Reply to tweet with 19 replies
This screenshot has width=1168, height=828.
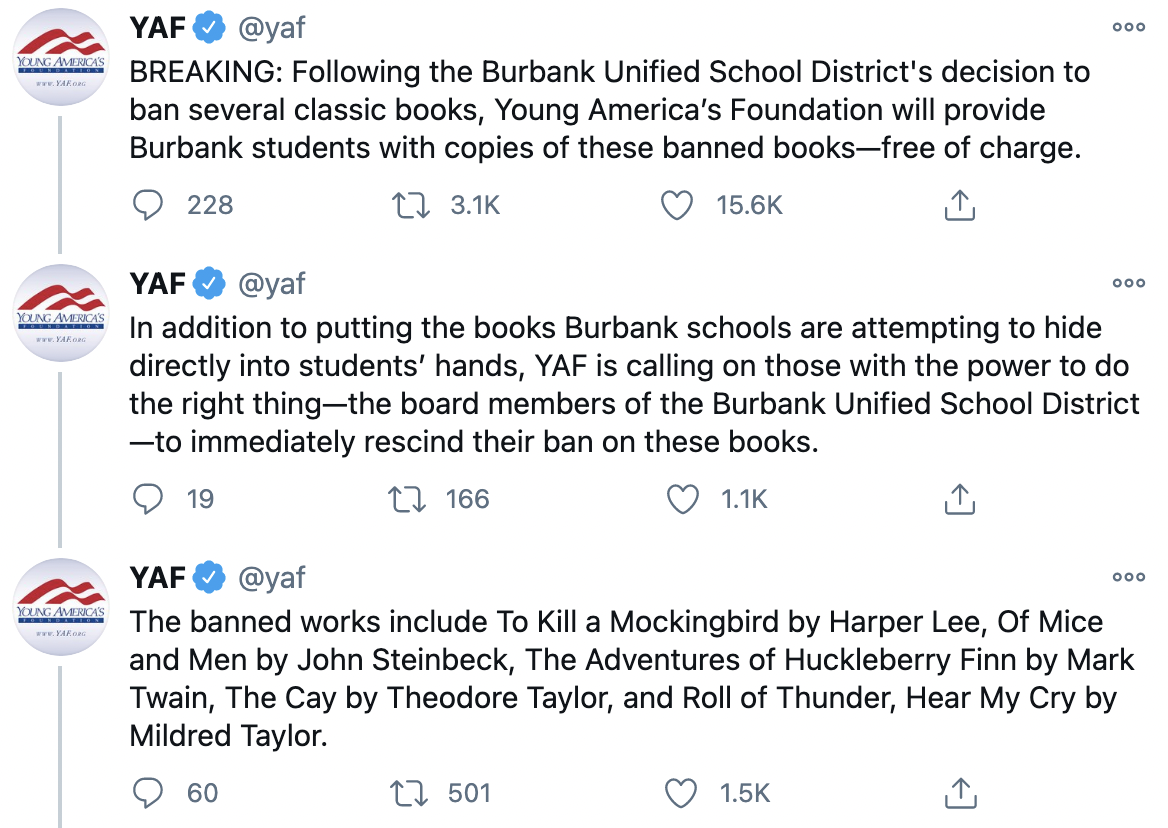pyautogui.click(x=147, y=499)
